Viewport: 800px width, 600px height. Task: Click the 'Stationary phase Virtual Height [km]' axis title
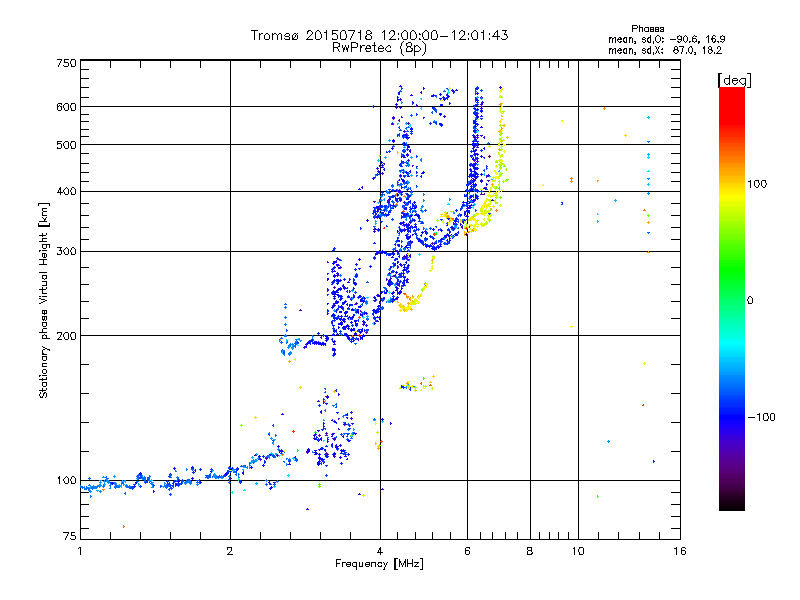(44, 300)
